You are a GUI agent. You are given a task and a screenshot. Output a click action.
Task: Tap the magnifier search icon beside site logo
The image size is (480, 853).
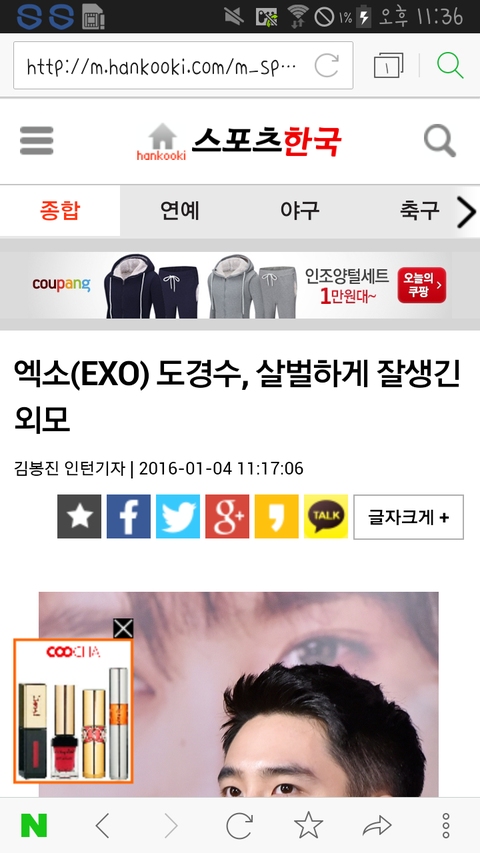(440, 141)
